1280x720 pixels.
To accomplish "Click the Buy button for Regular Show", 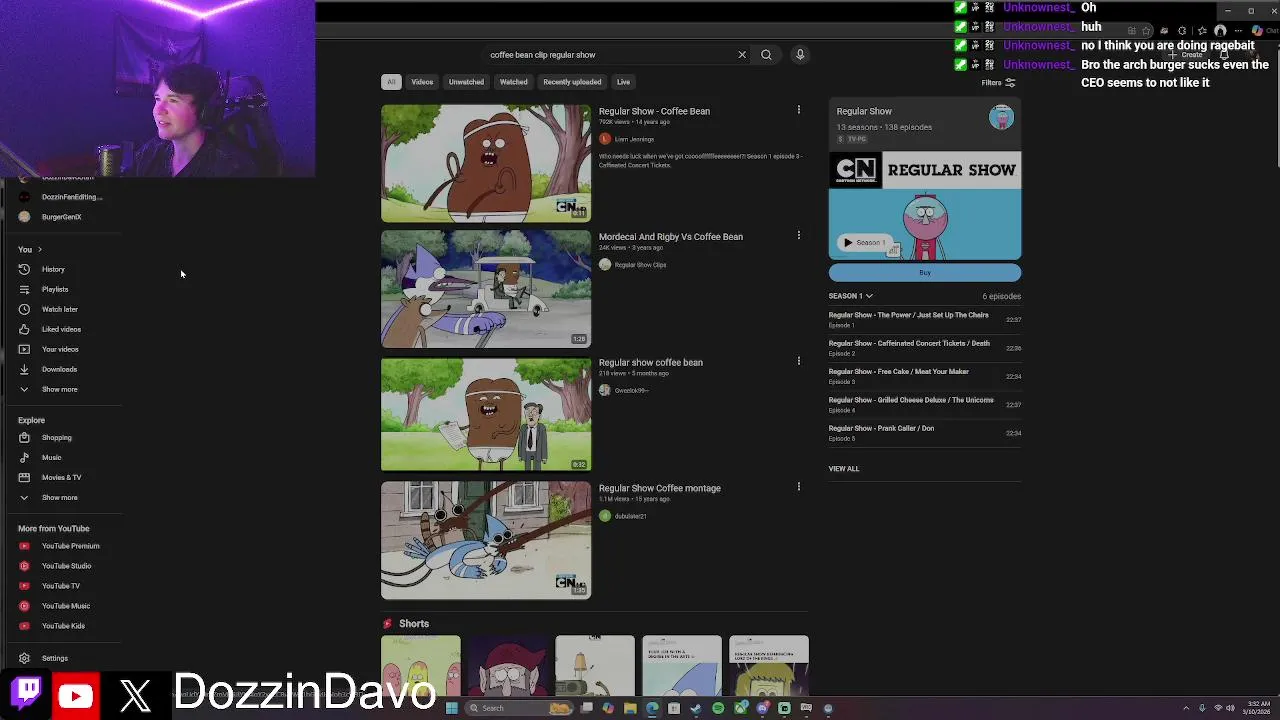I will click(x=925, y=273).
